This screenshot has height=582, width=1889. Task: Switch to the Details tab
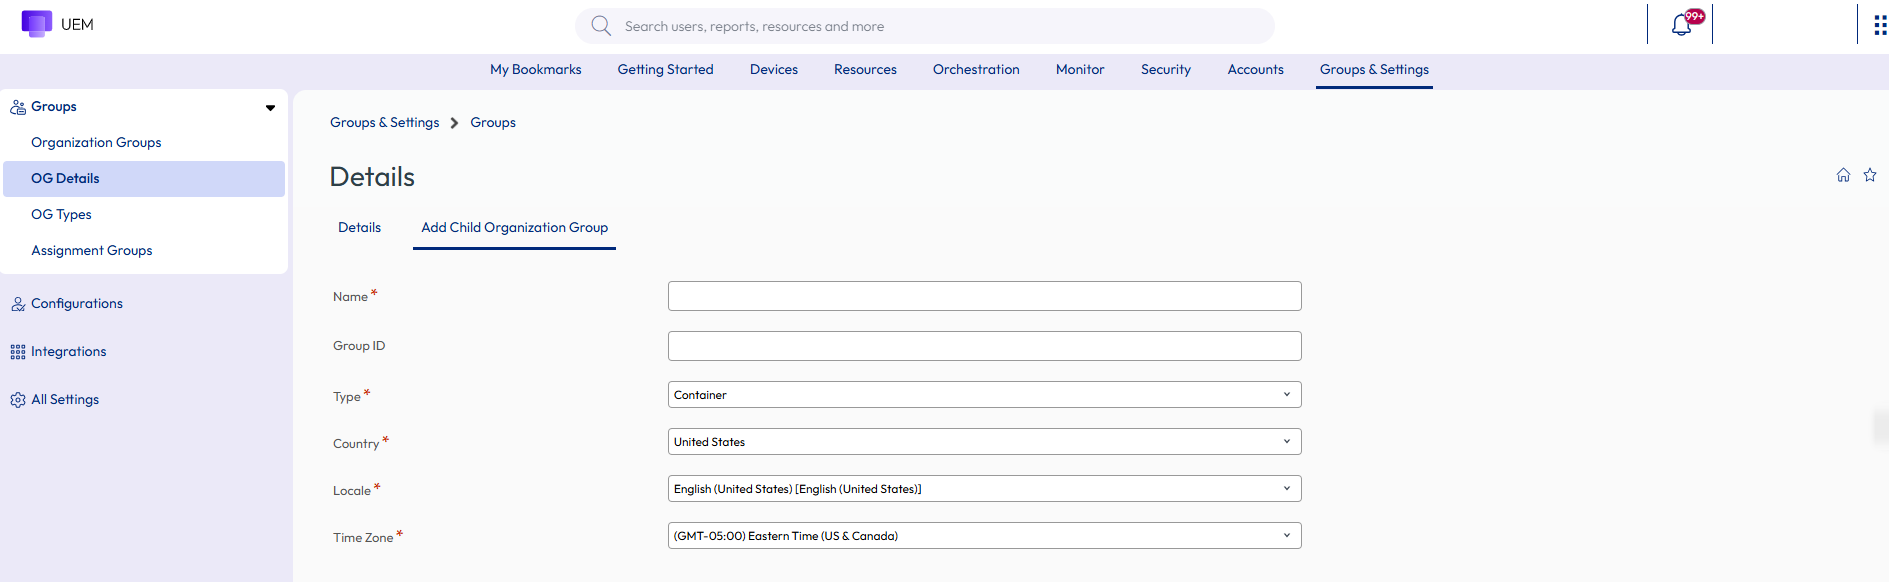[x=360, y=228]
